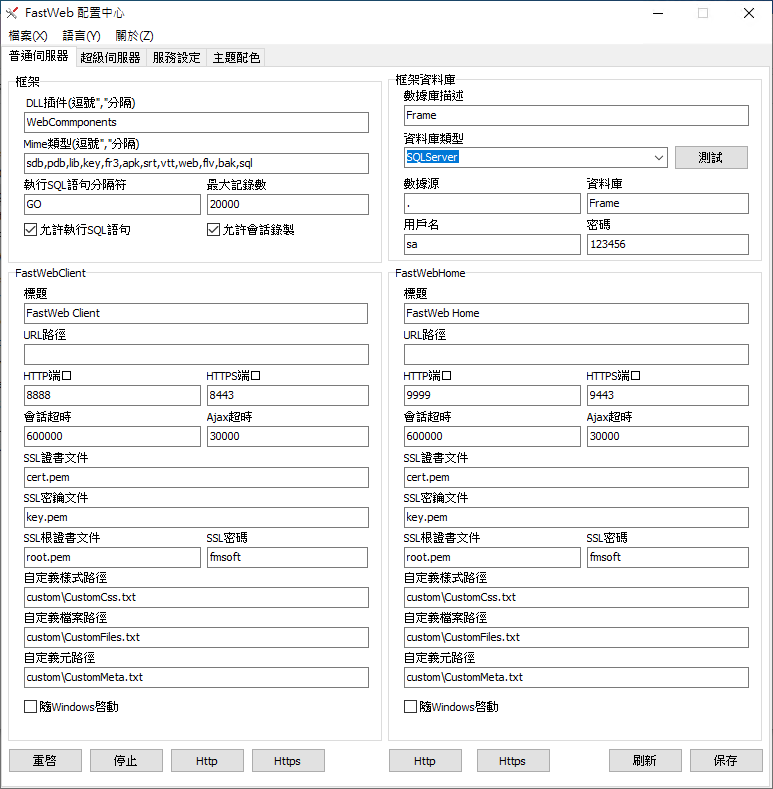Toggle 允許會話錄製 checkbox
773x789 pixels.
tap(213, 230)
